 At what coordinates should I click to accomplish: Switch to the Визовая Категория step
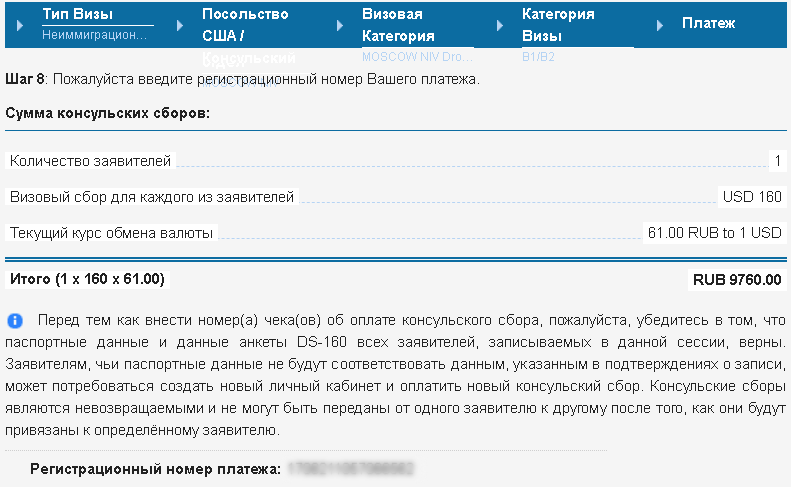[x=398, y=25]
